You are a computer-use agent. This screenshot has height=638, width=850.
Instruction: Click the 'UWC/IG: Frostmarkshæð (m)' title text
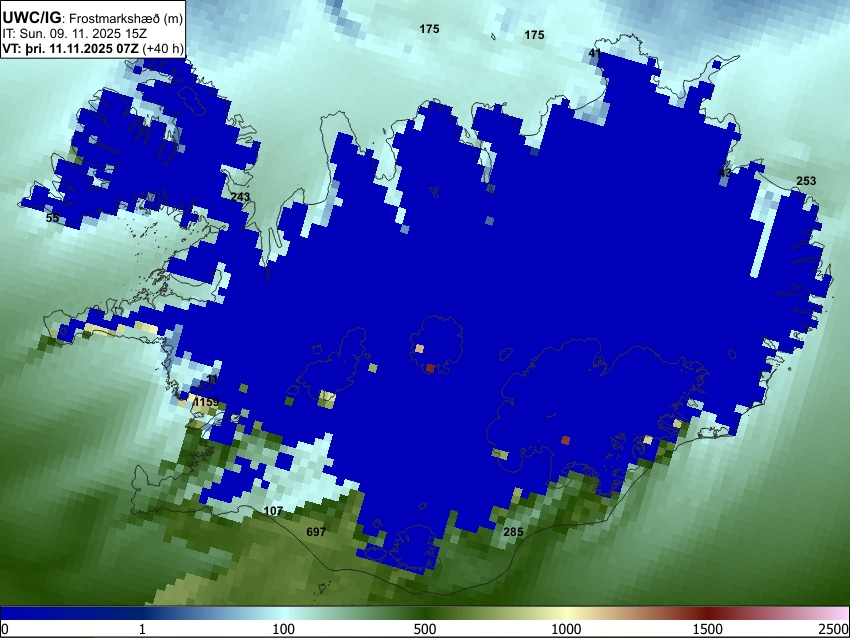93,18
